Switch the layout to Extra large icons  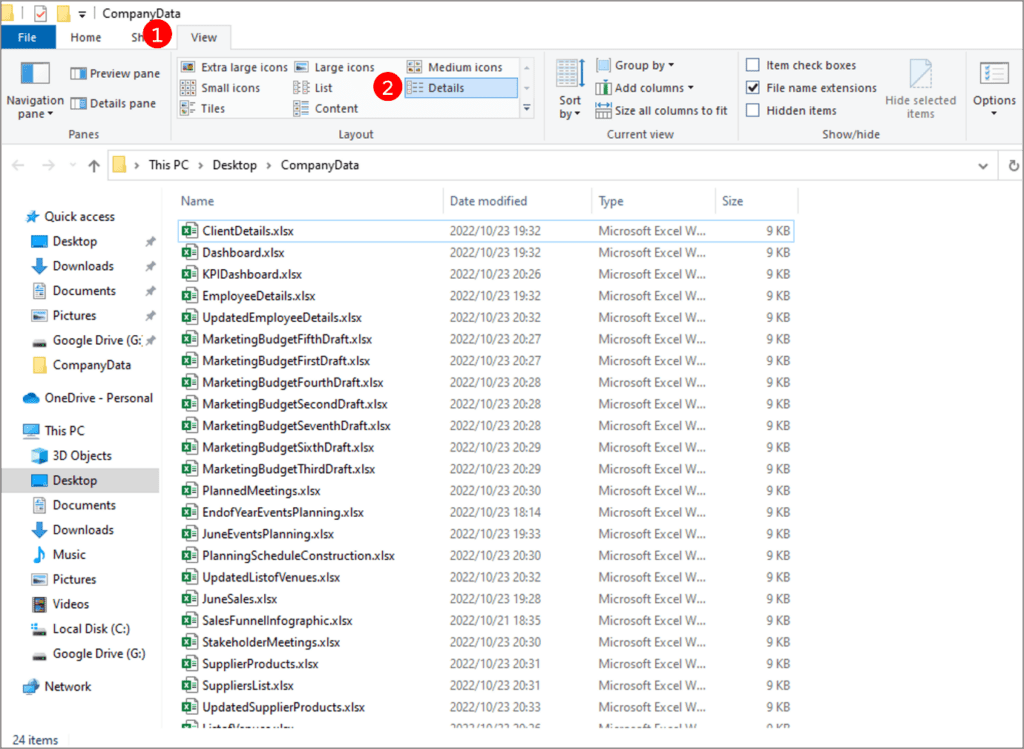click(x=240, y=66)
